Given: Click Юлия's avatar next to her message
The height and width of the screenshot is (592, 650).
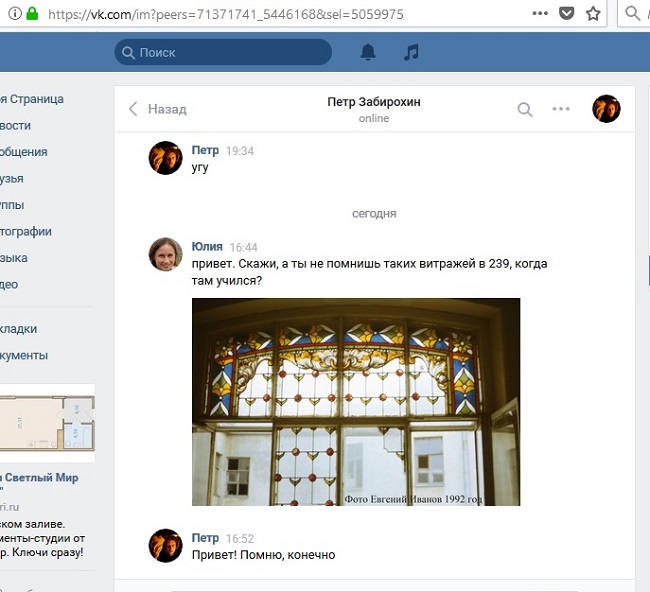Looking at the screenshot, I should pos(165,255).
